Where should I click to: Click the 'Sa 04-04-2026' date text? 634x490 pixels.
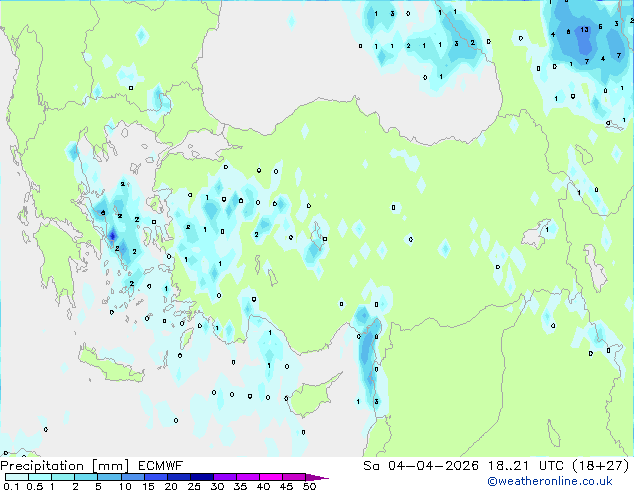point(421,466)
